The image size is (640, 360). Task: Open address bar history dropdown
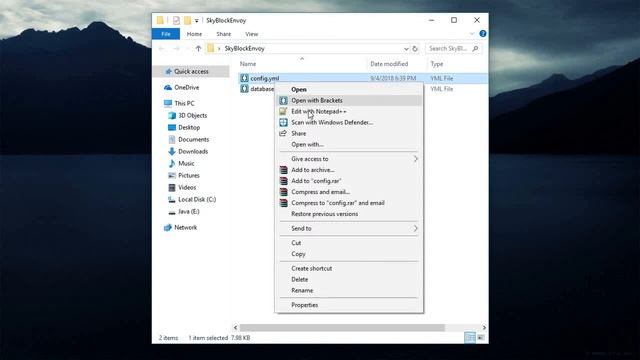pyautogui.click(x=406, y=49)
